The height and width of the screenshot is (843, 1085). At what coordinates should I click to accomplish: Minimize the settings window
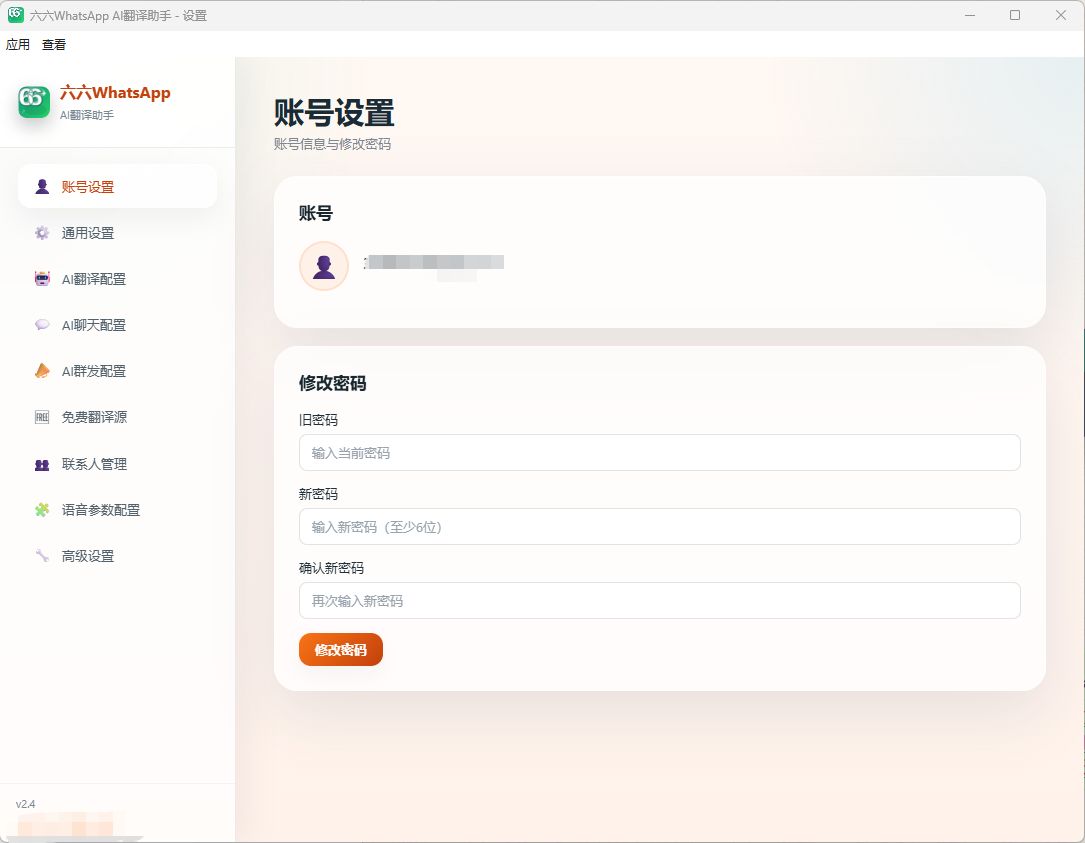pos(970,15)
